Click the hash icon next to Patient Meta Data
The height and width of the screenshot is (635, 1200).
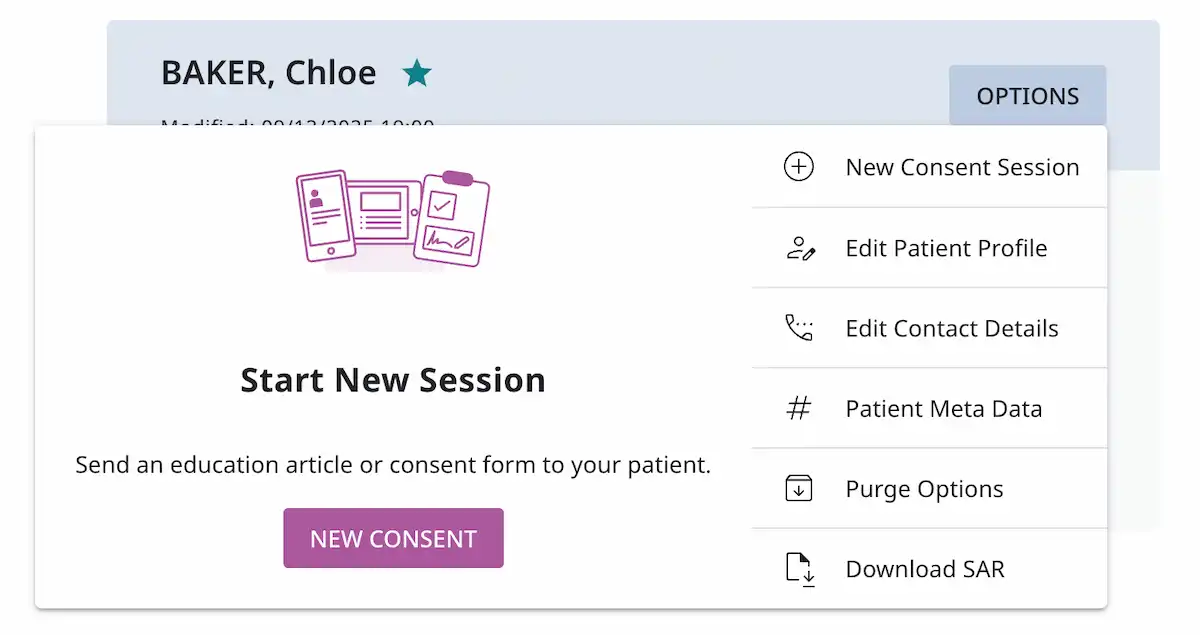coord(798,408)
